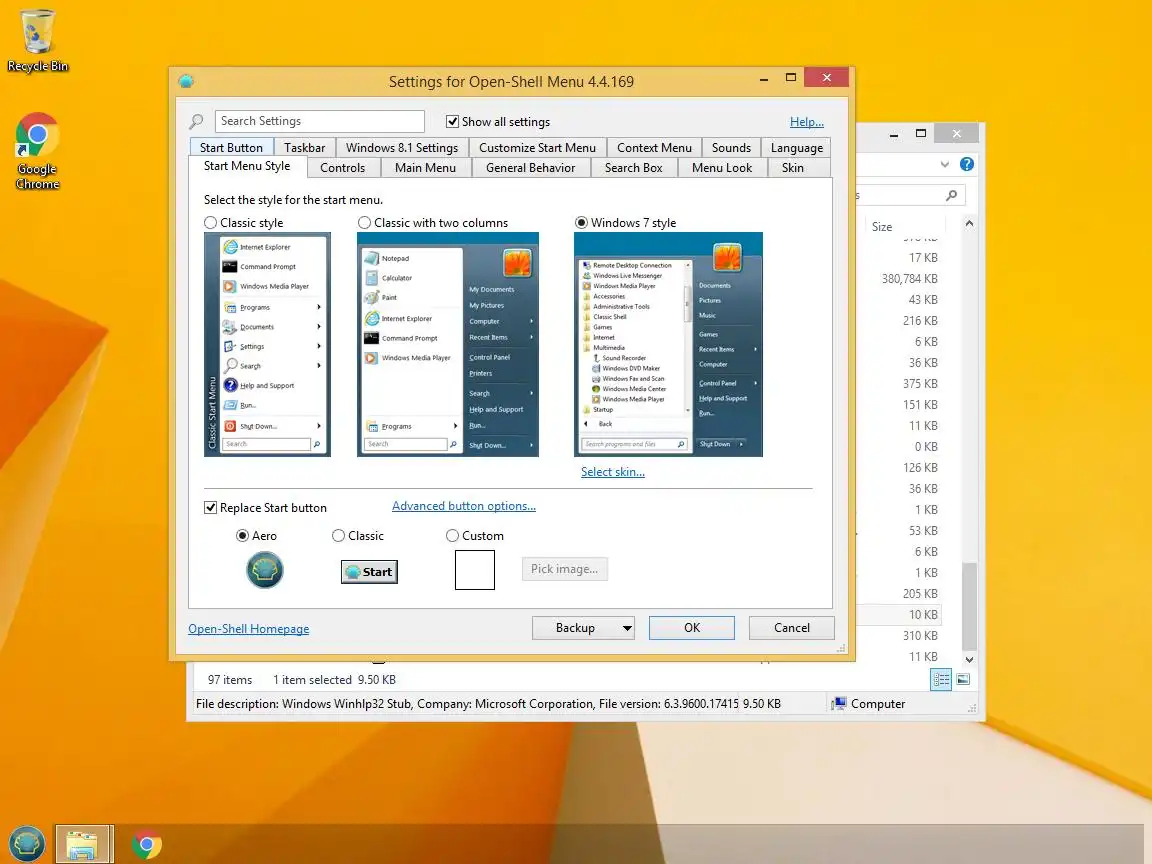
Task: Click the Size column header in Explorer
Action: pyautogui.click(x=882, y=227)
